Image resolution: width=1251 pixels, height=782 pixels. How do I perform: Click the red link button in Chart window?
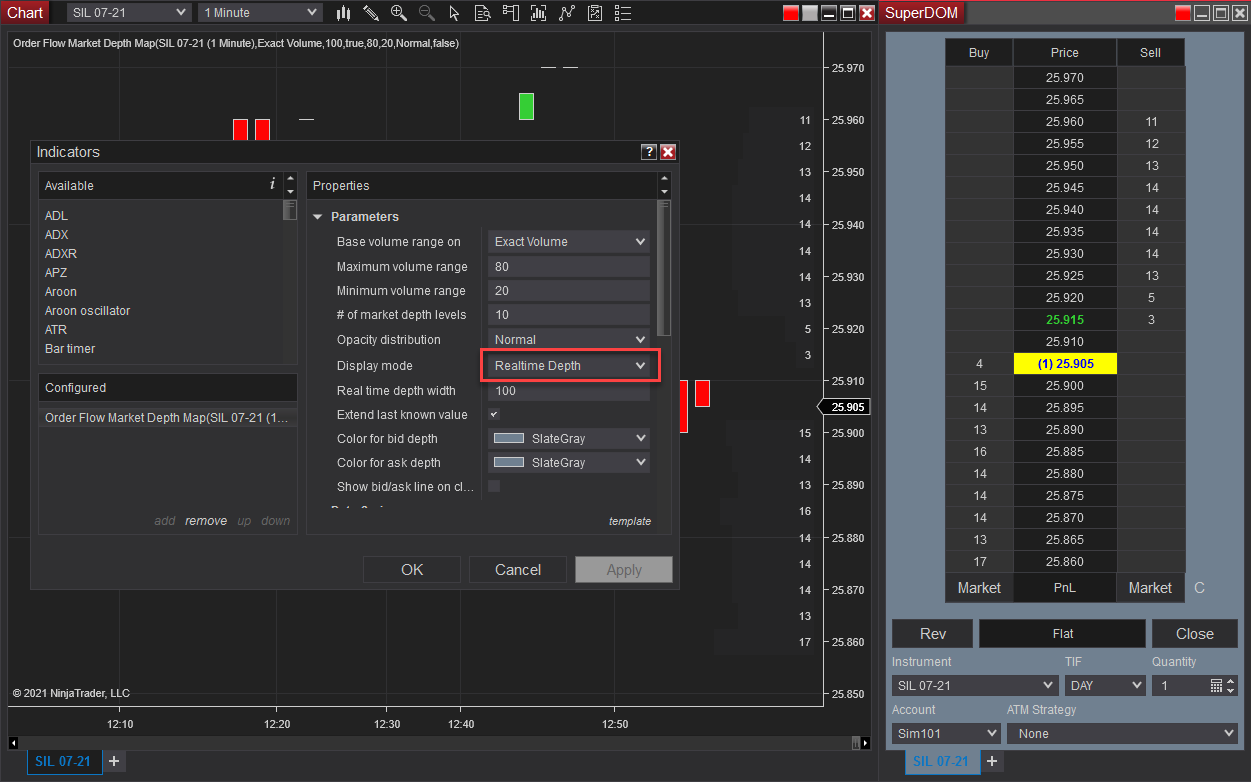(x=791, y=13)
